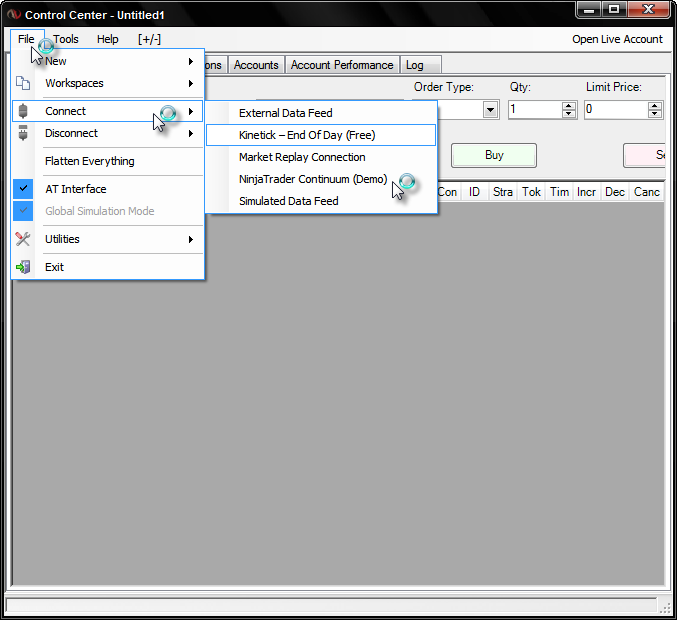This screenshot has height=620, width=677.
Task: Select External Data Feed connection
Action: coord(321,113)
